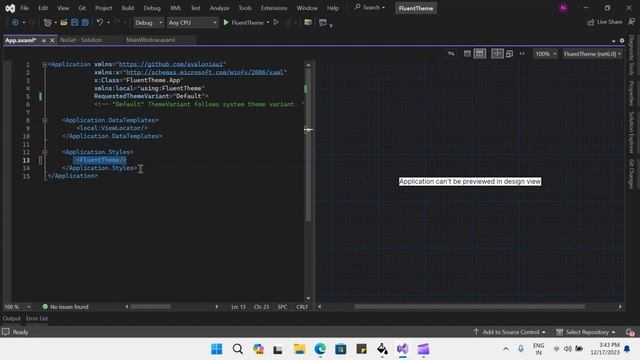Image resolution: width=640 pixels, height=360 pixels.
Task: Open the FluentTheme [net6.0] target dropdown
Action: 592,53
